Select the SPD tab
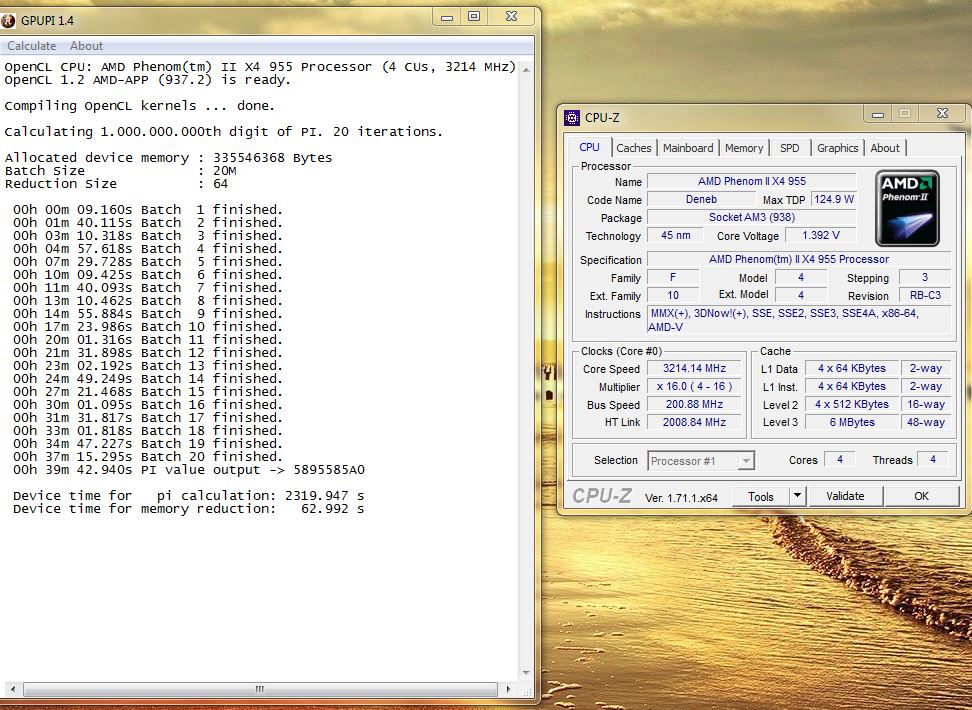 tap(790, 148)
